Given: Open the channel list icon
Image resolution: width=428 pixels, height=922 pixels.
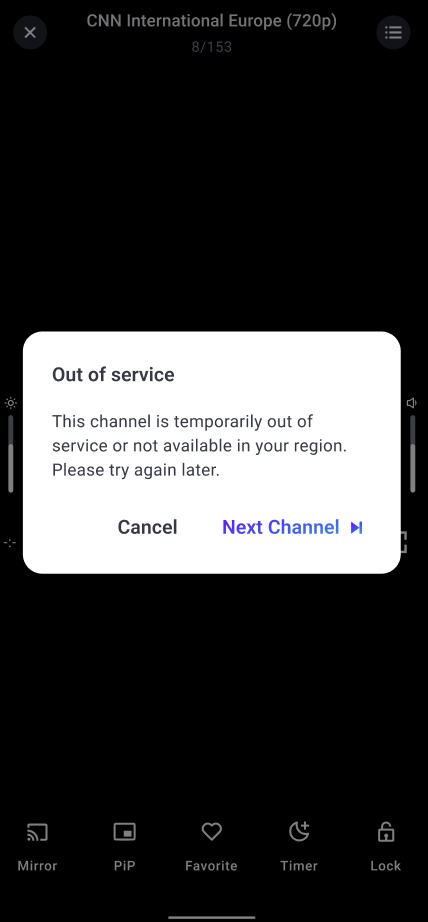Looking at the screenshot, I should 393,32.
